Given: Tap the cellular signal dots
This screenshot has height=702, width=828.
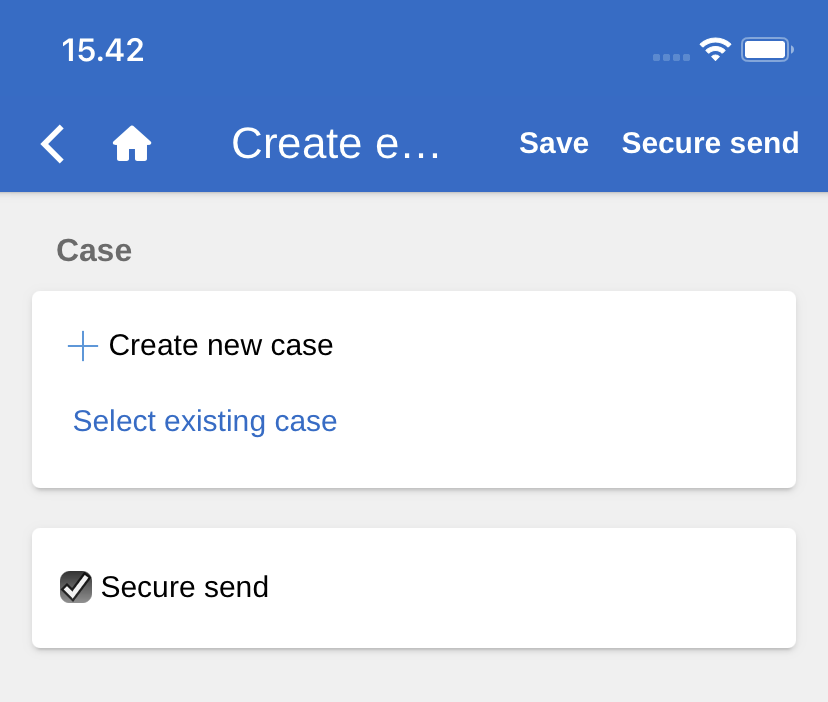Looking at the screenshot, I should point(671,57).
